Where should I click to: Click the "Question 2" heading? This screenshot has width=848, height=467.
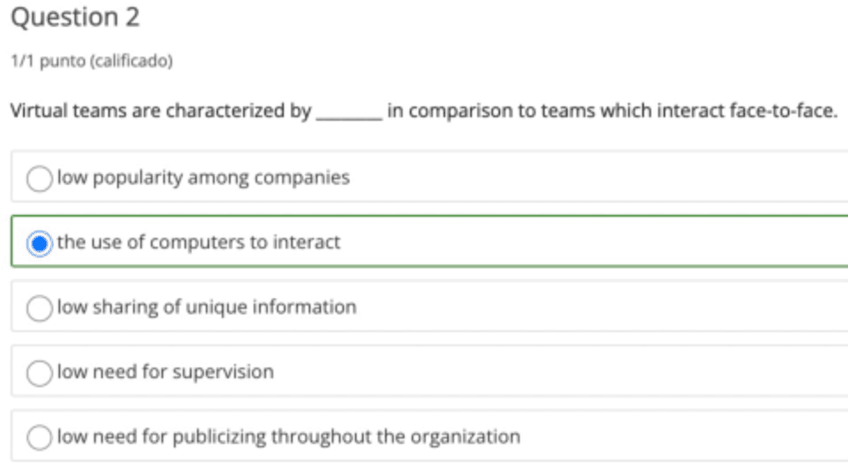75,17
